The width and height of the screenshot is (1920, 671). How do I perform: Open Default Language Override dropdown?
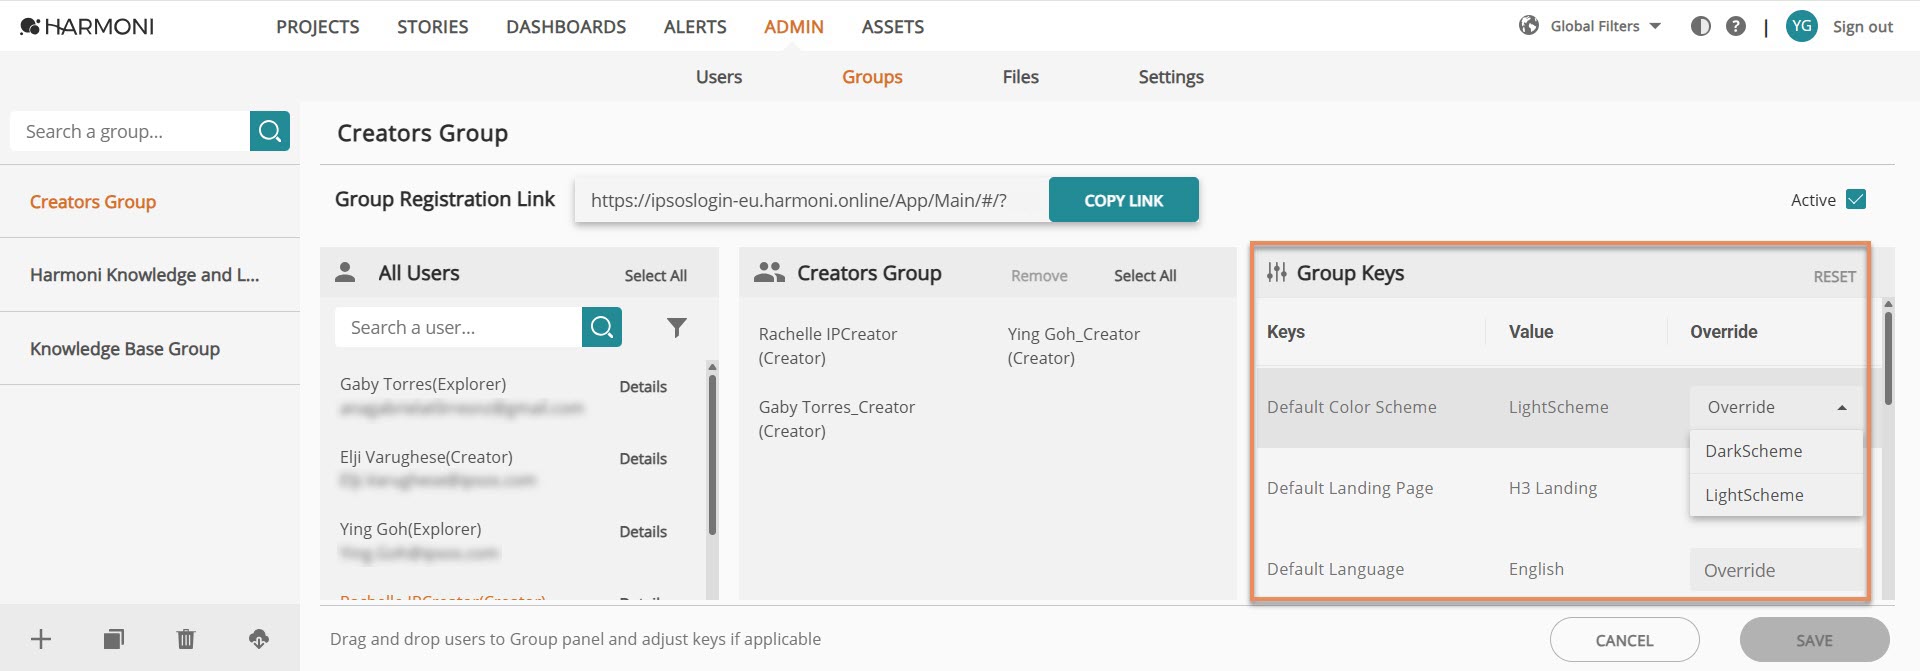[1776, 570]
